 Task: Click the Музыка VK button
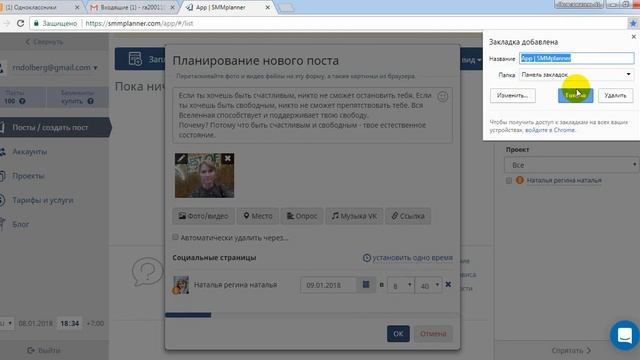pos(354,216)
